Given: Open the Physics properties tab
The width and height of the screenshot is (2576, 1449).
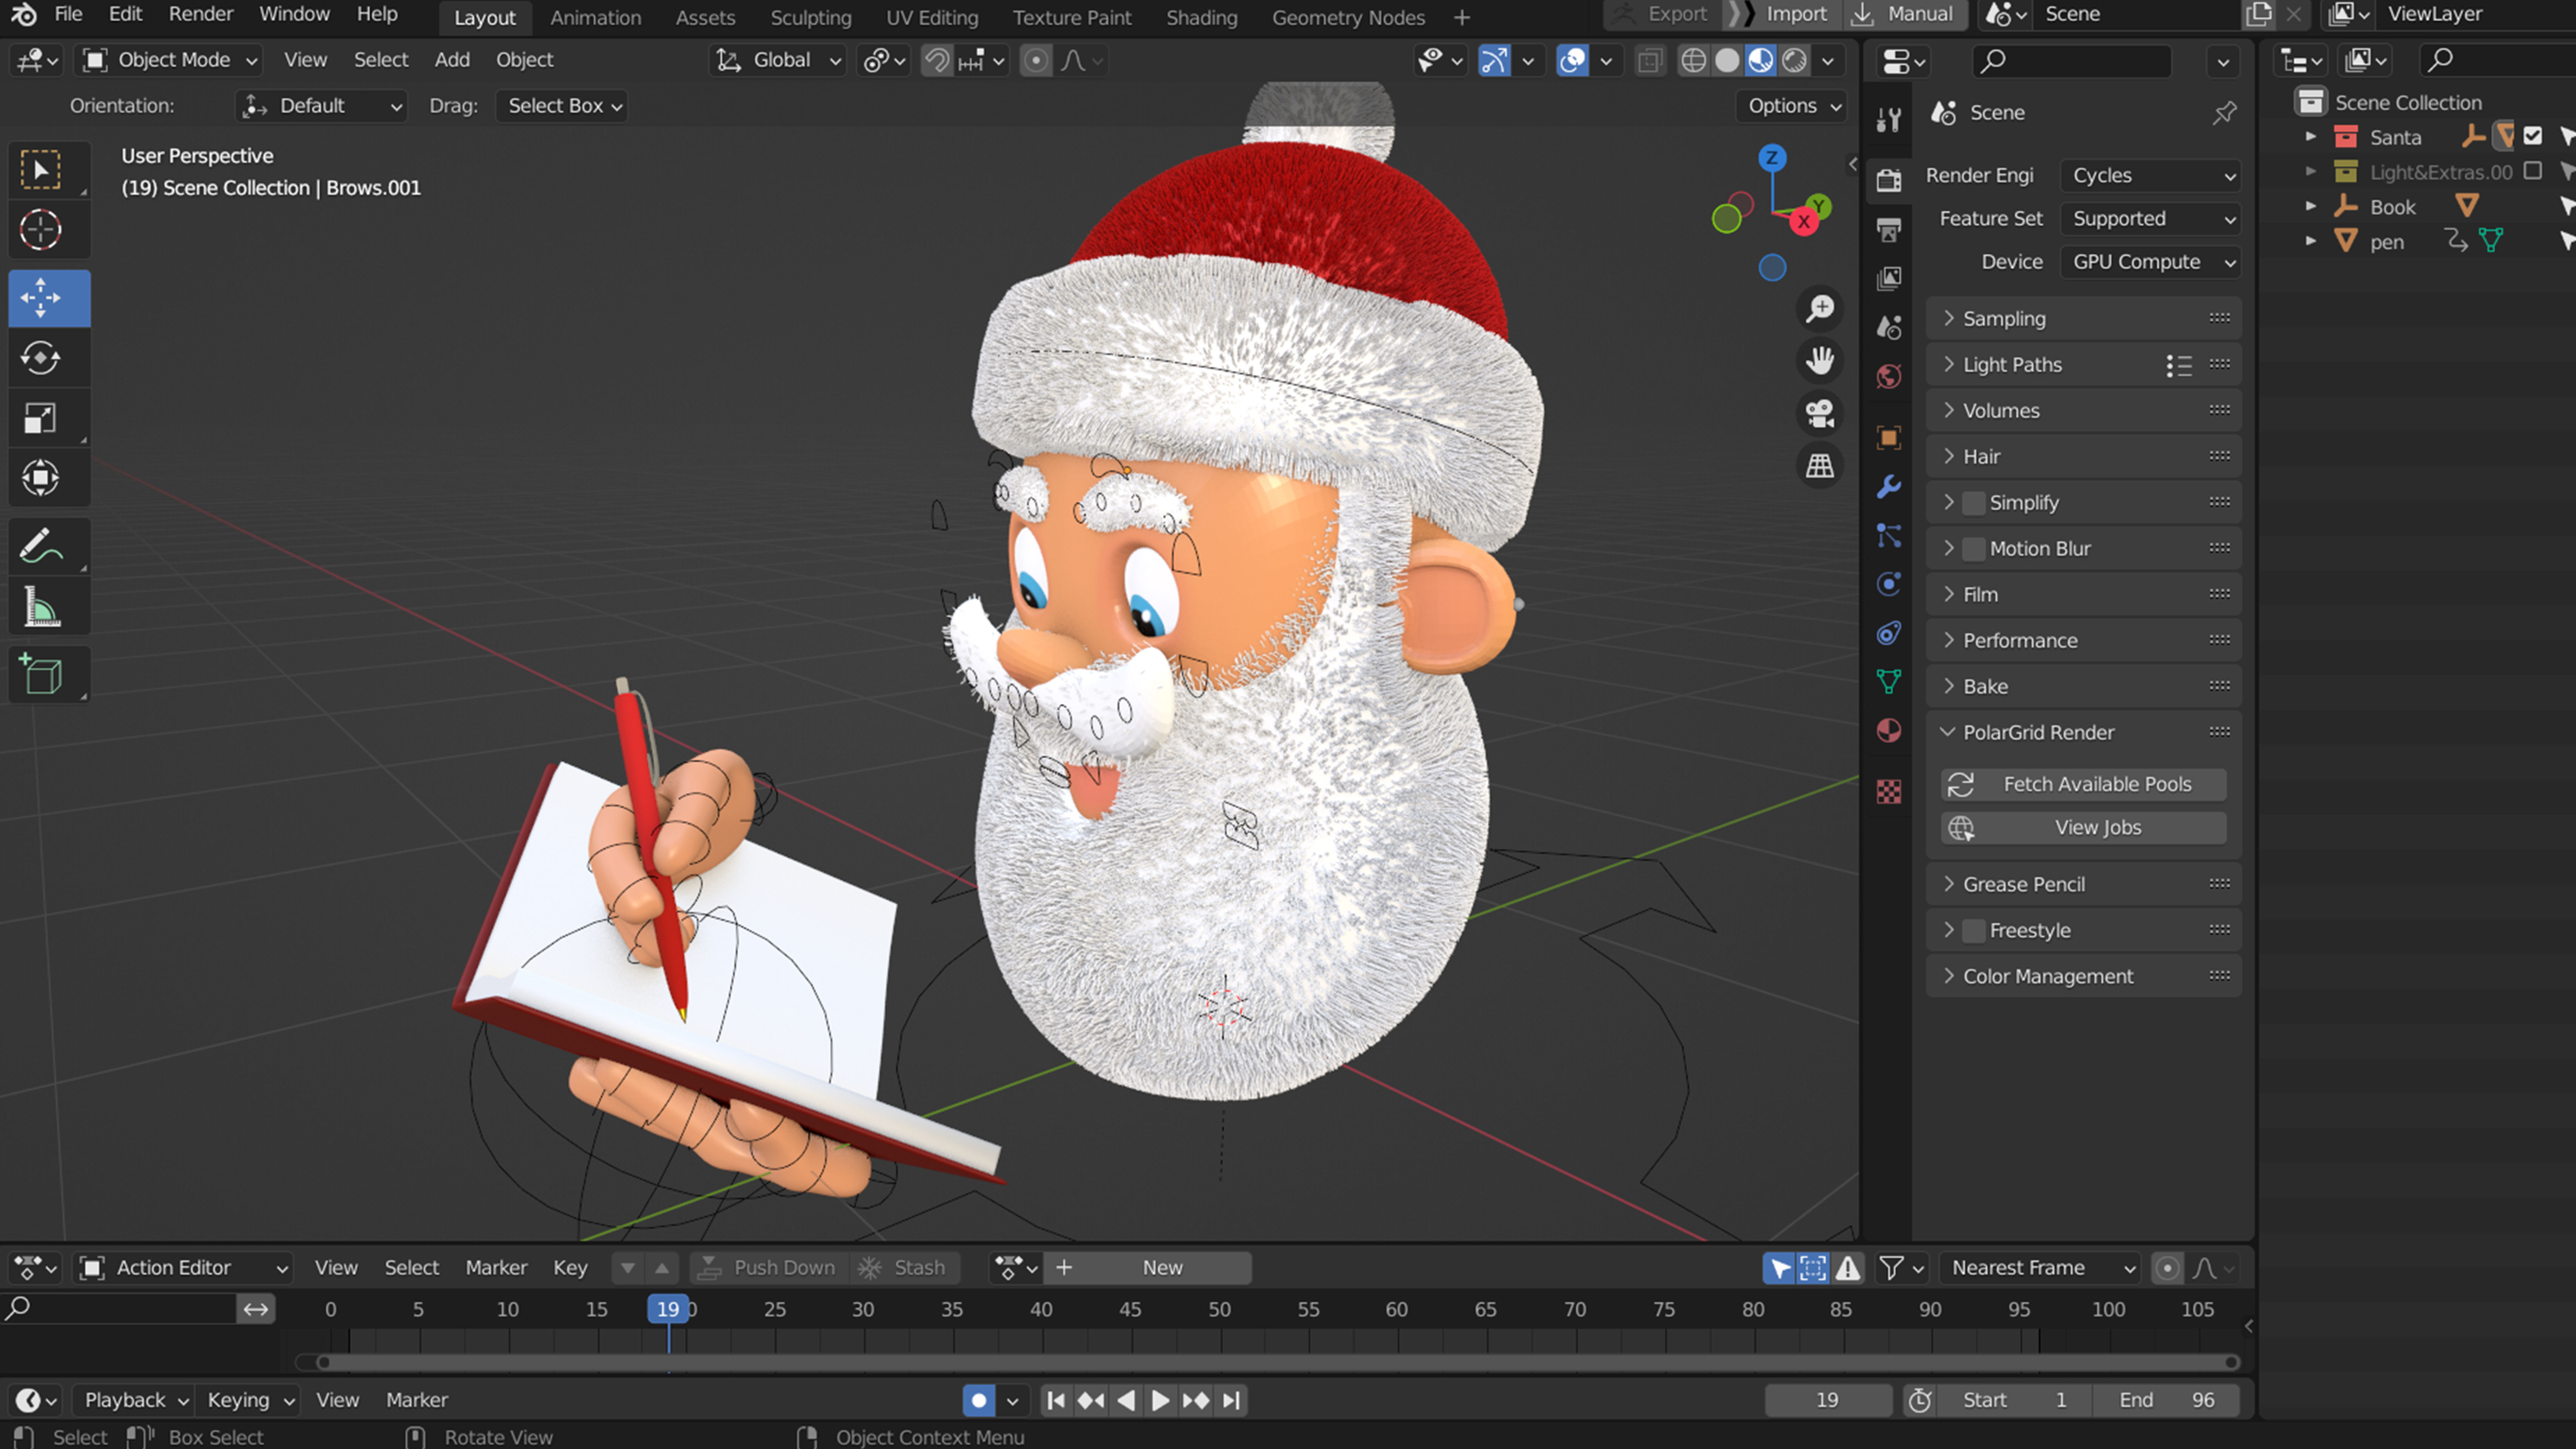Looking at the screenshot, I should coord(1888,584).
